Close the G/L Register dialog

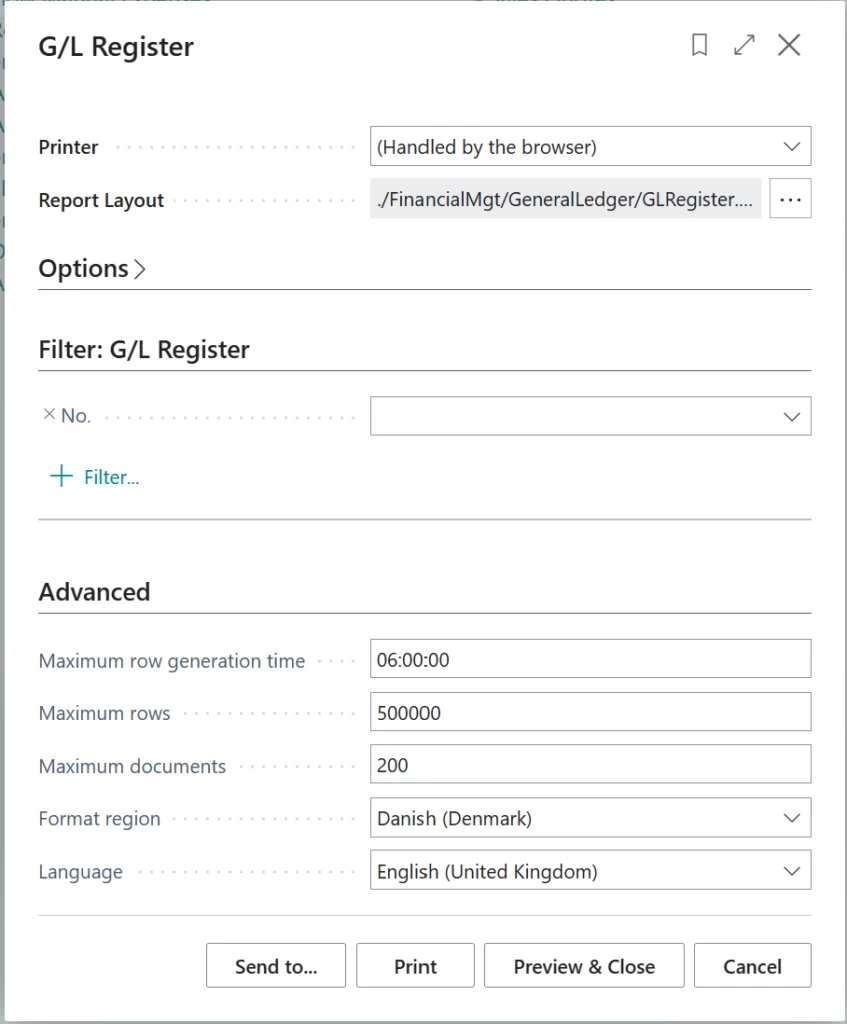click(789, 45)
